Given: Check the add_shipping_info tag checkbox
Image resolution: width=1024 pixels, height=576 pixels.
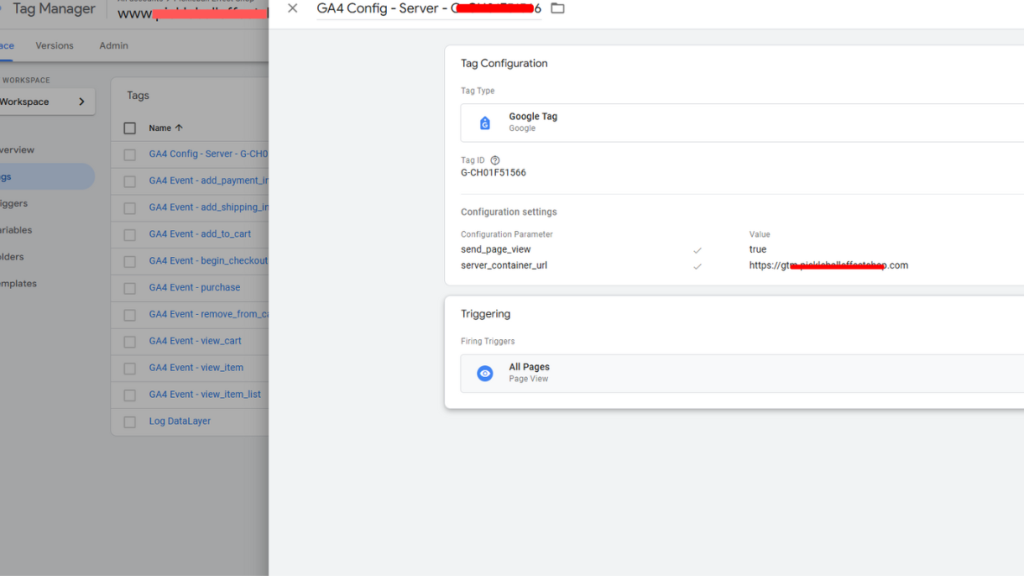Looking at the screenshot, I should pos(130,208).
